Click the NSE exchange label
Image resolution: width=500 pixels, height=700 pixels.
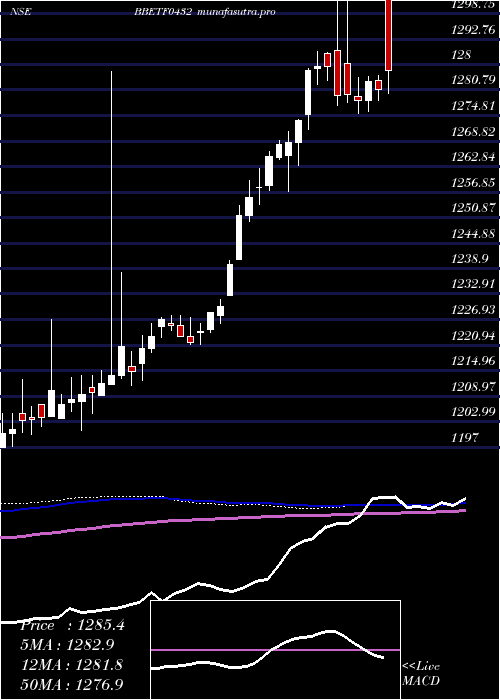pyautogui.click(x=21, y=12)
